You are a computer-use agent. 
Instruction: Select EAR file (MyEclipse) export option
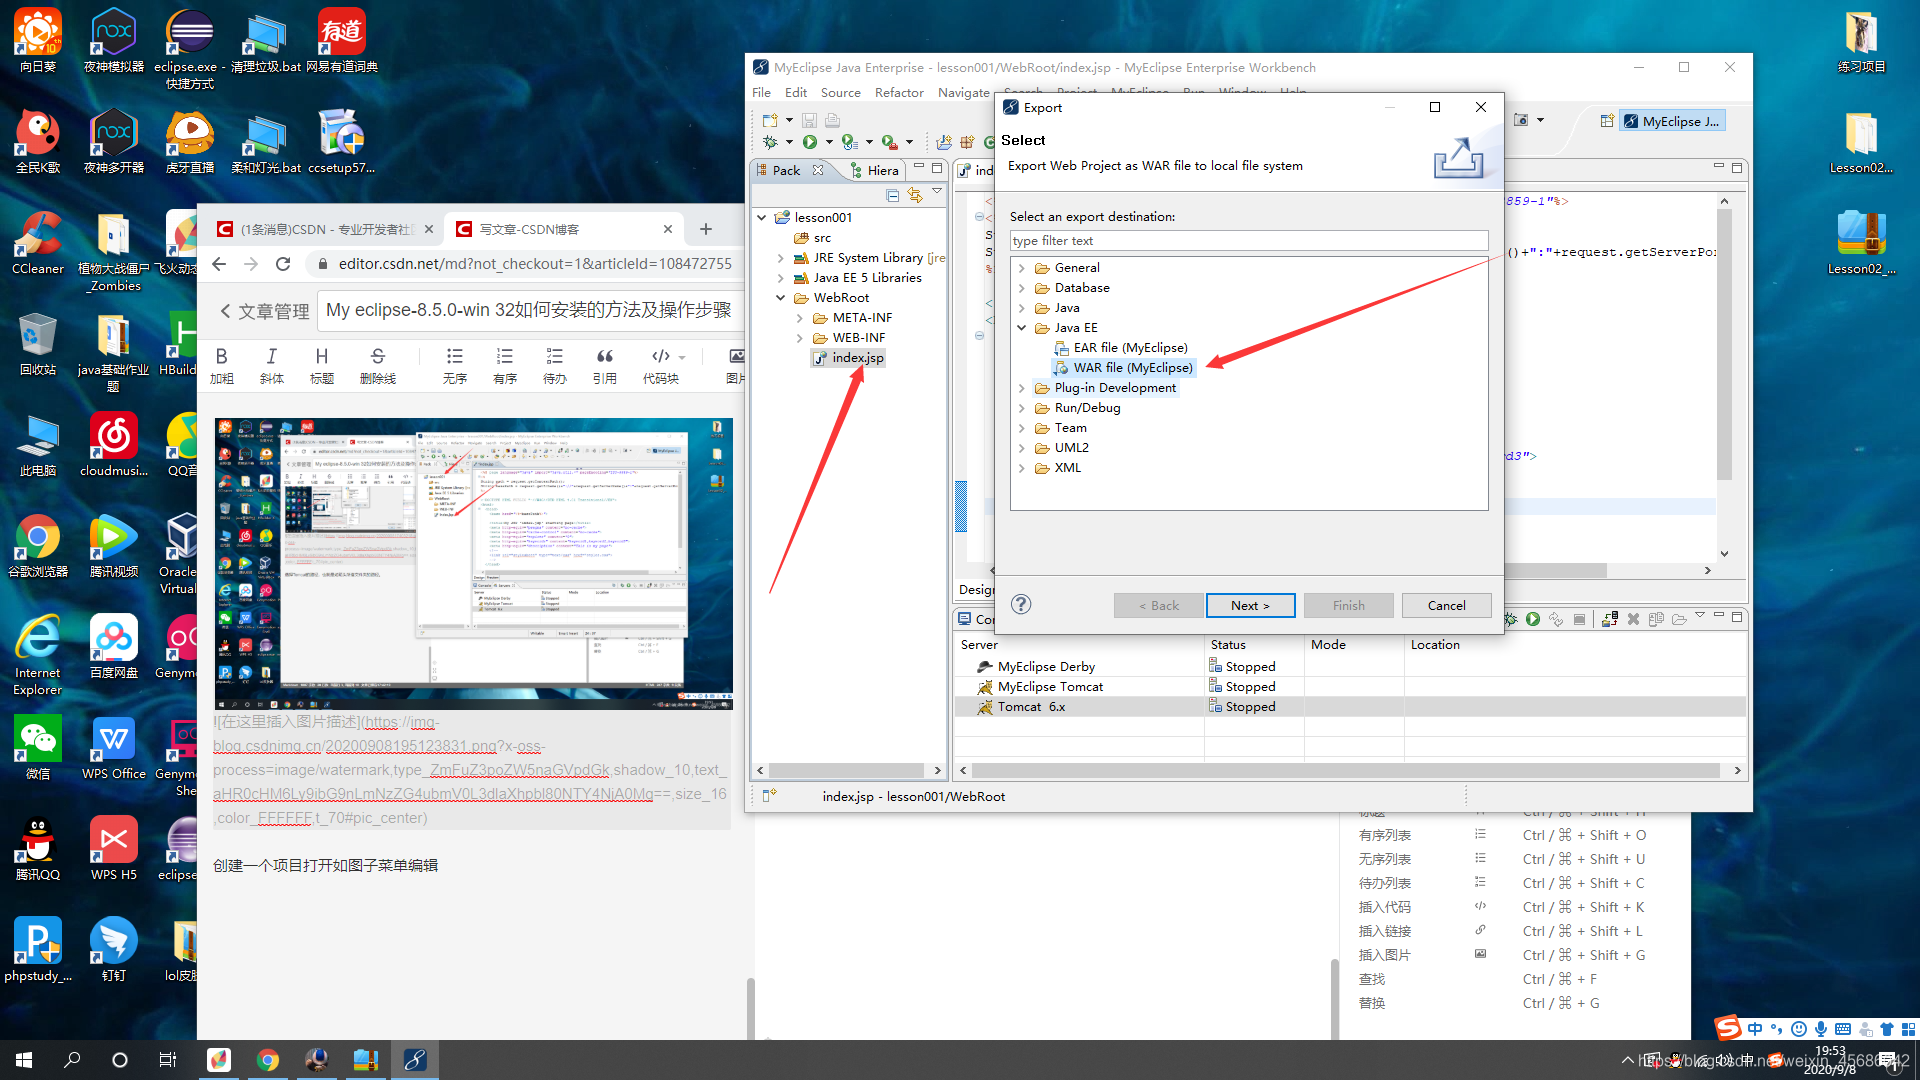tap(1120, 348)
